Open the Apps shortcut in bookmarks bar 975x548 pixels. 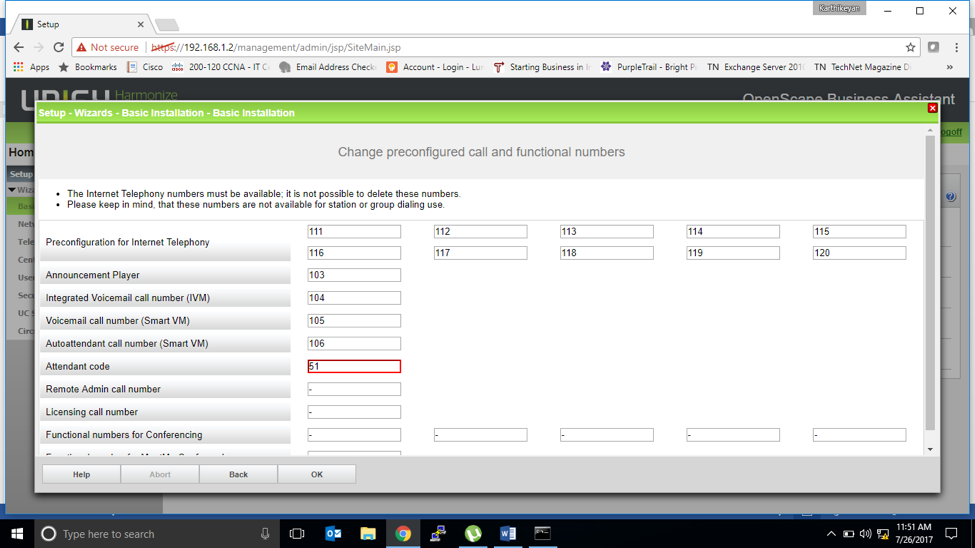(31, 67)
